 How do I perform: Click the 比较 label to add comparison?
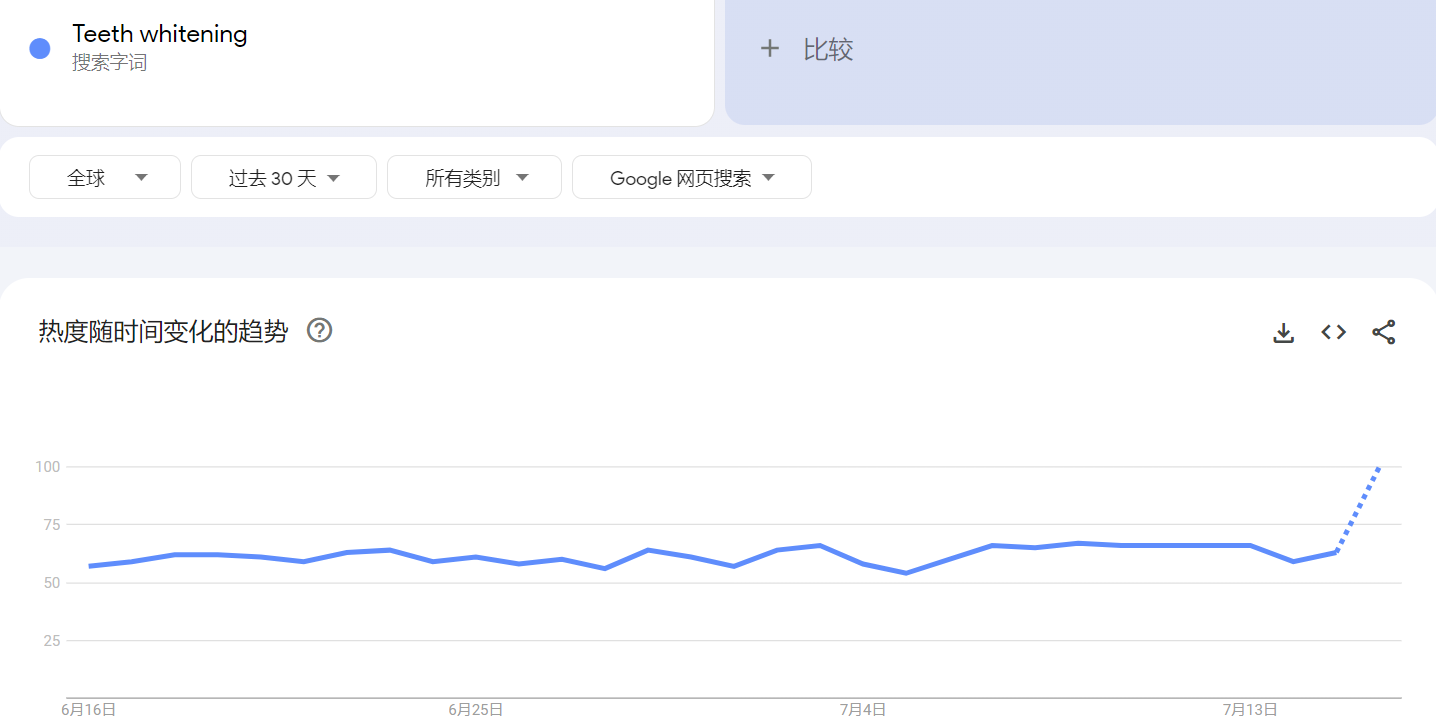pyautogui.click(x=828, y=50)
